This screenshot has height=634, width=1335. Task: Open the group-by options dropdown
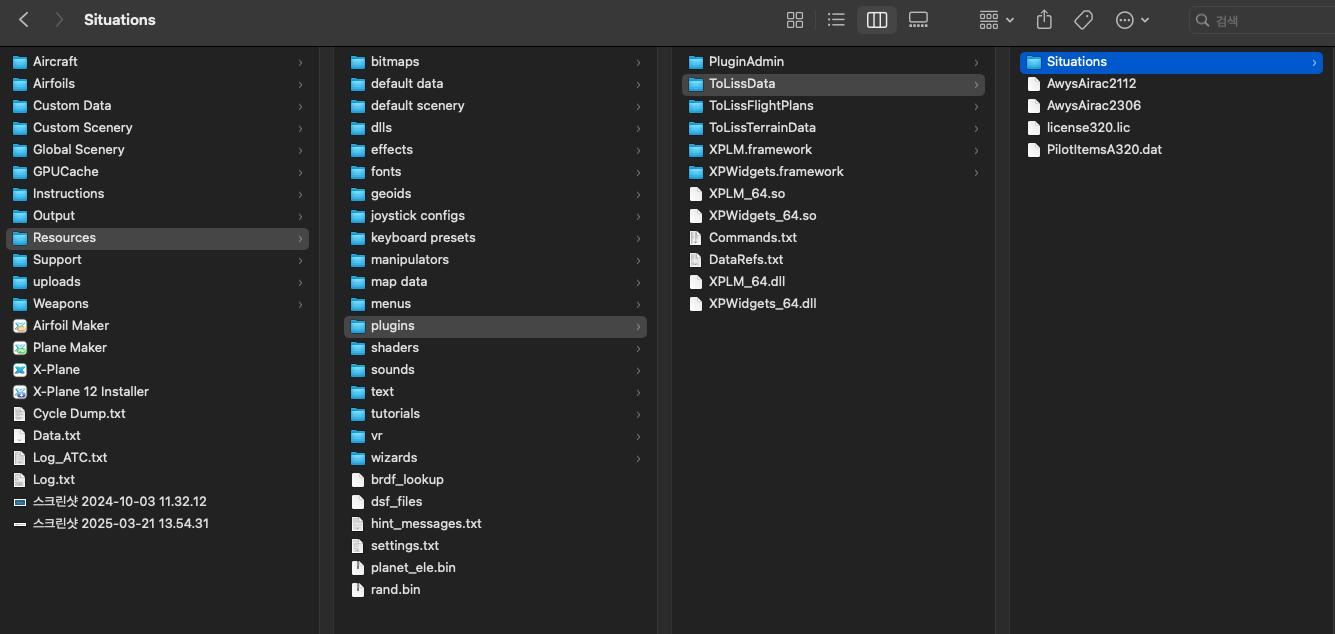point(996,20)
